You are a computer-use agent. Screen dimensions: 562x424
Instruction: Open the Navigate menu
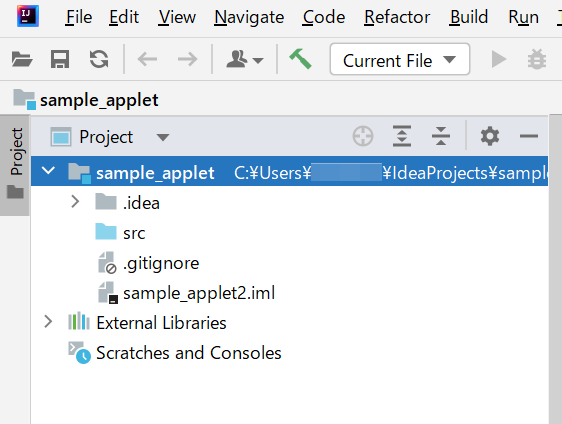249,17
